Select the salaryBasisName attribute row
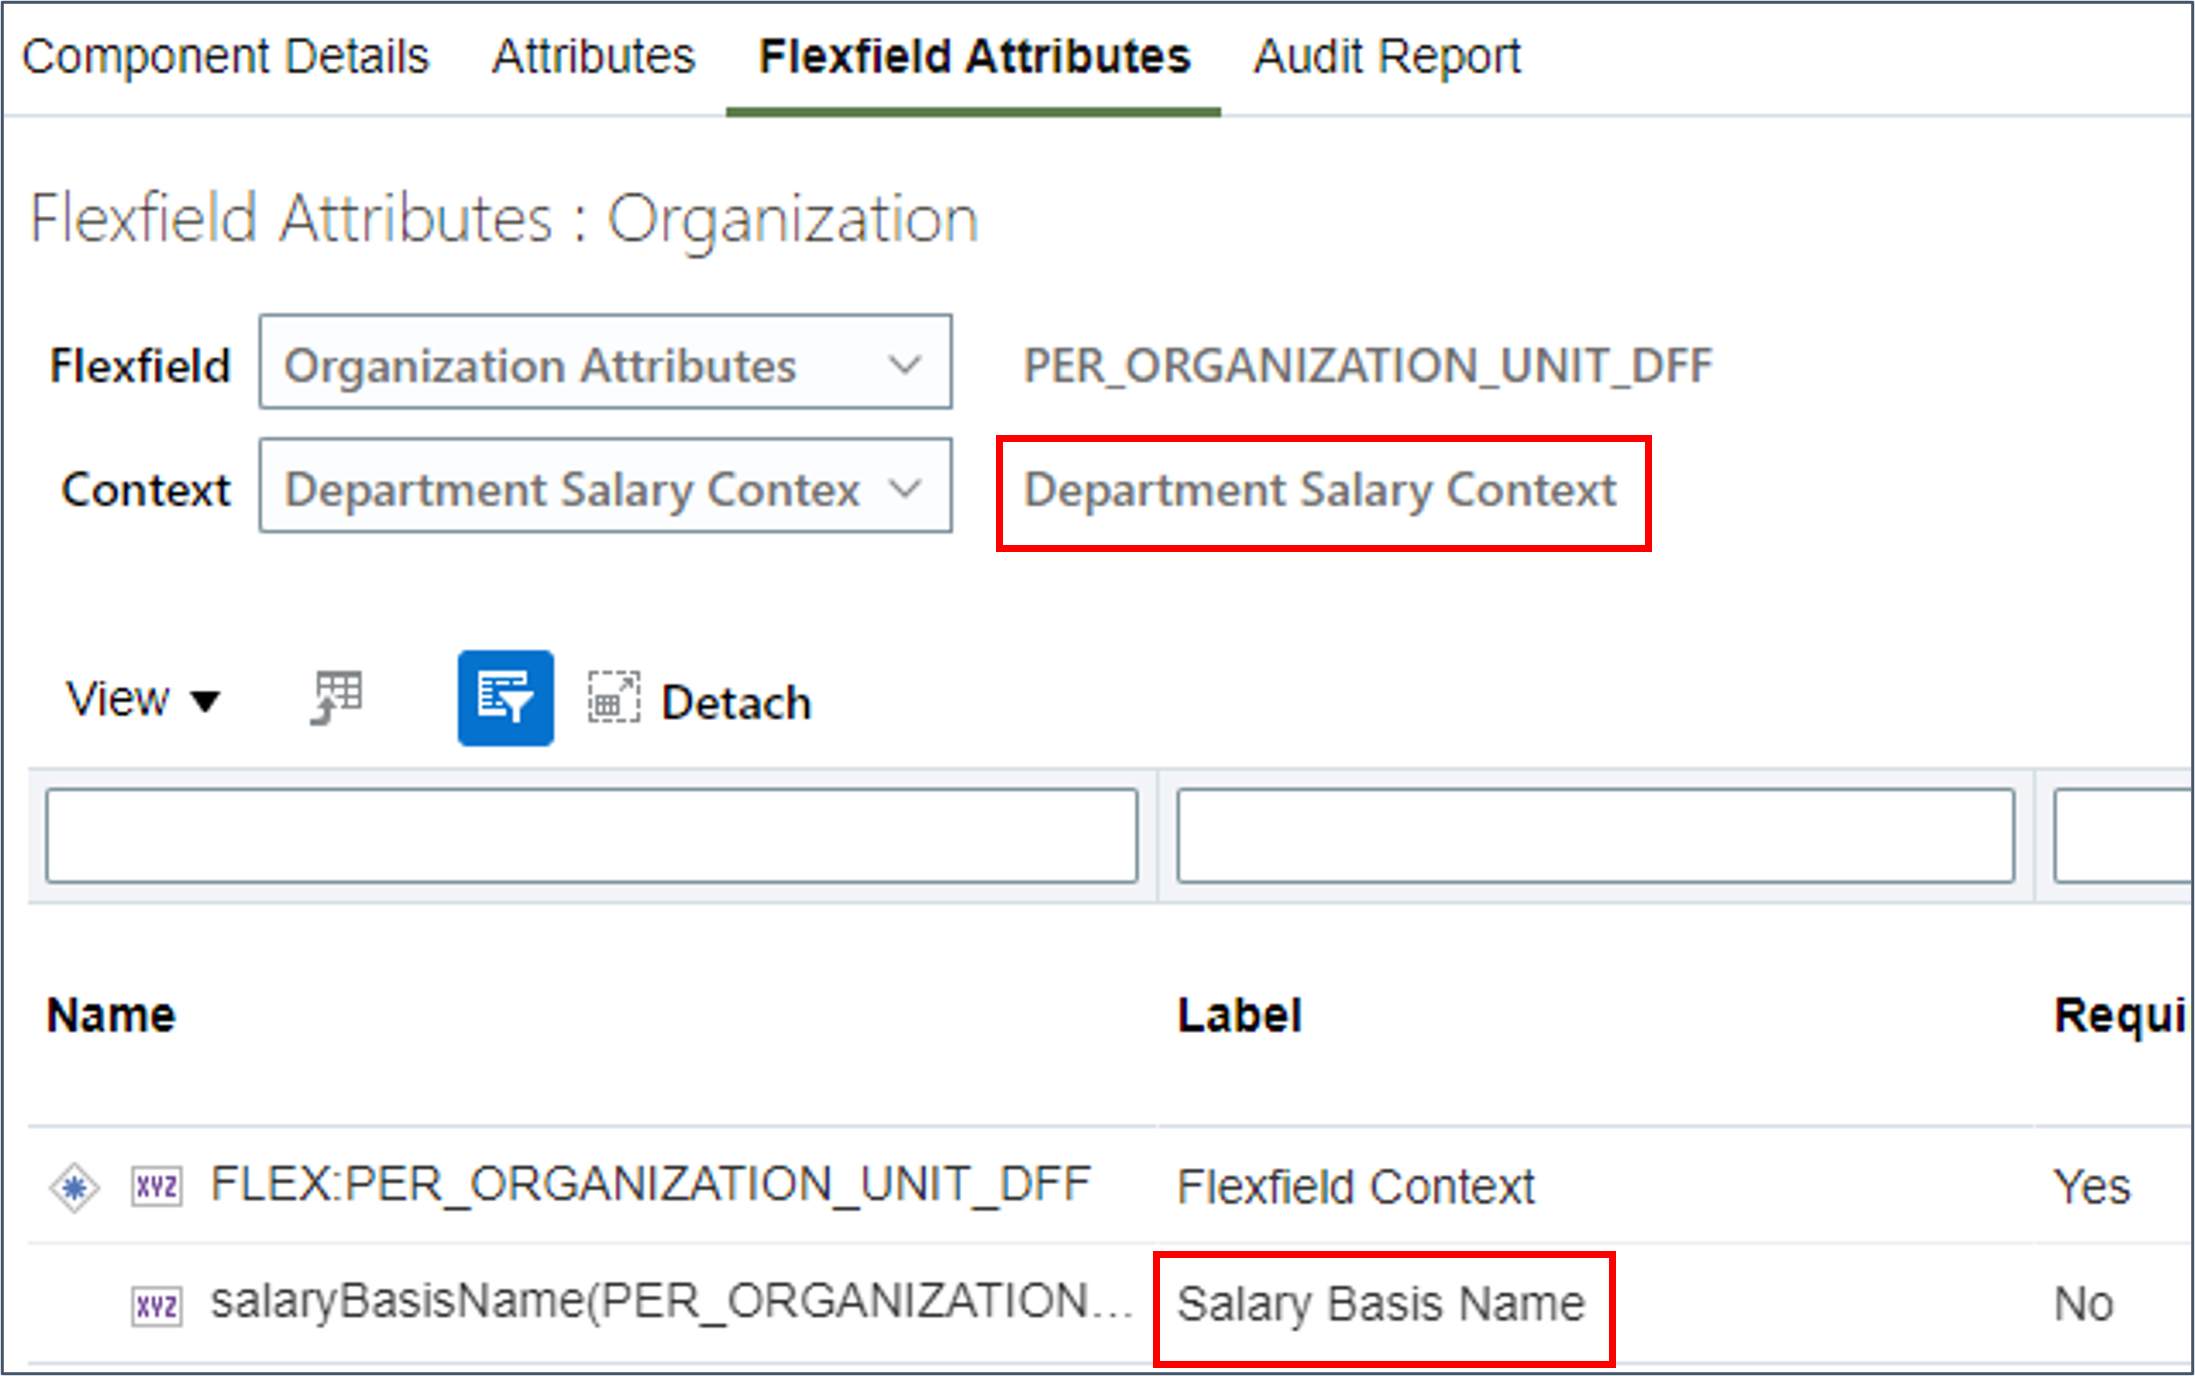The width and height of the screenshot is (2195, 1376). click(x=670, y=1303)
